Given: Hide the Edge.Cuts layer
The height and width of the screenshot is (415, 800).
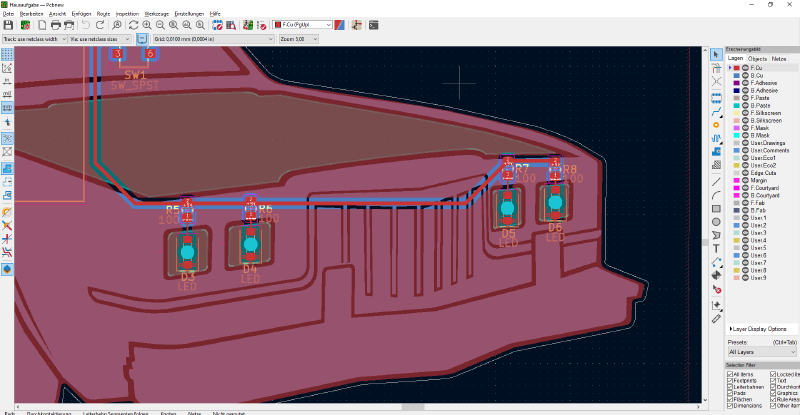Looking at the screenshot, I should pyautogui.click(x=745, y=173).
